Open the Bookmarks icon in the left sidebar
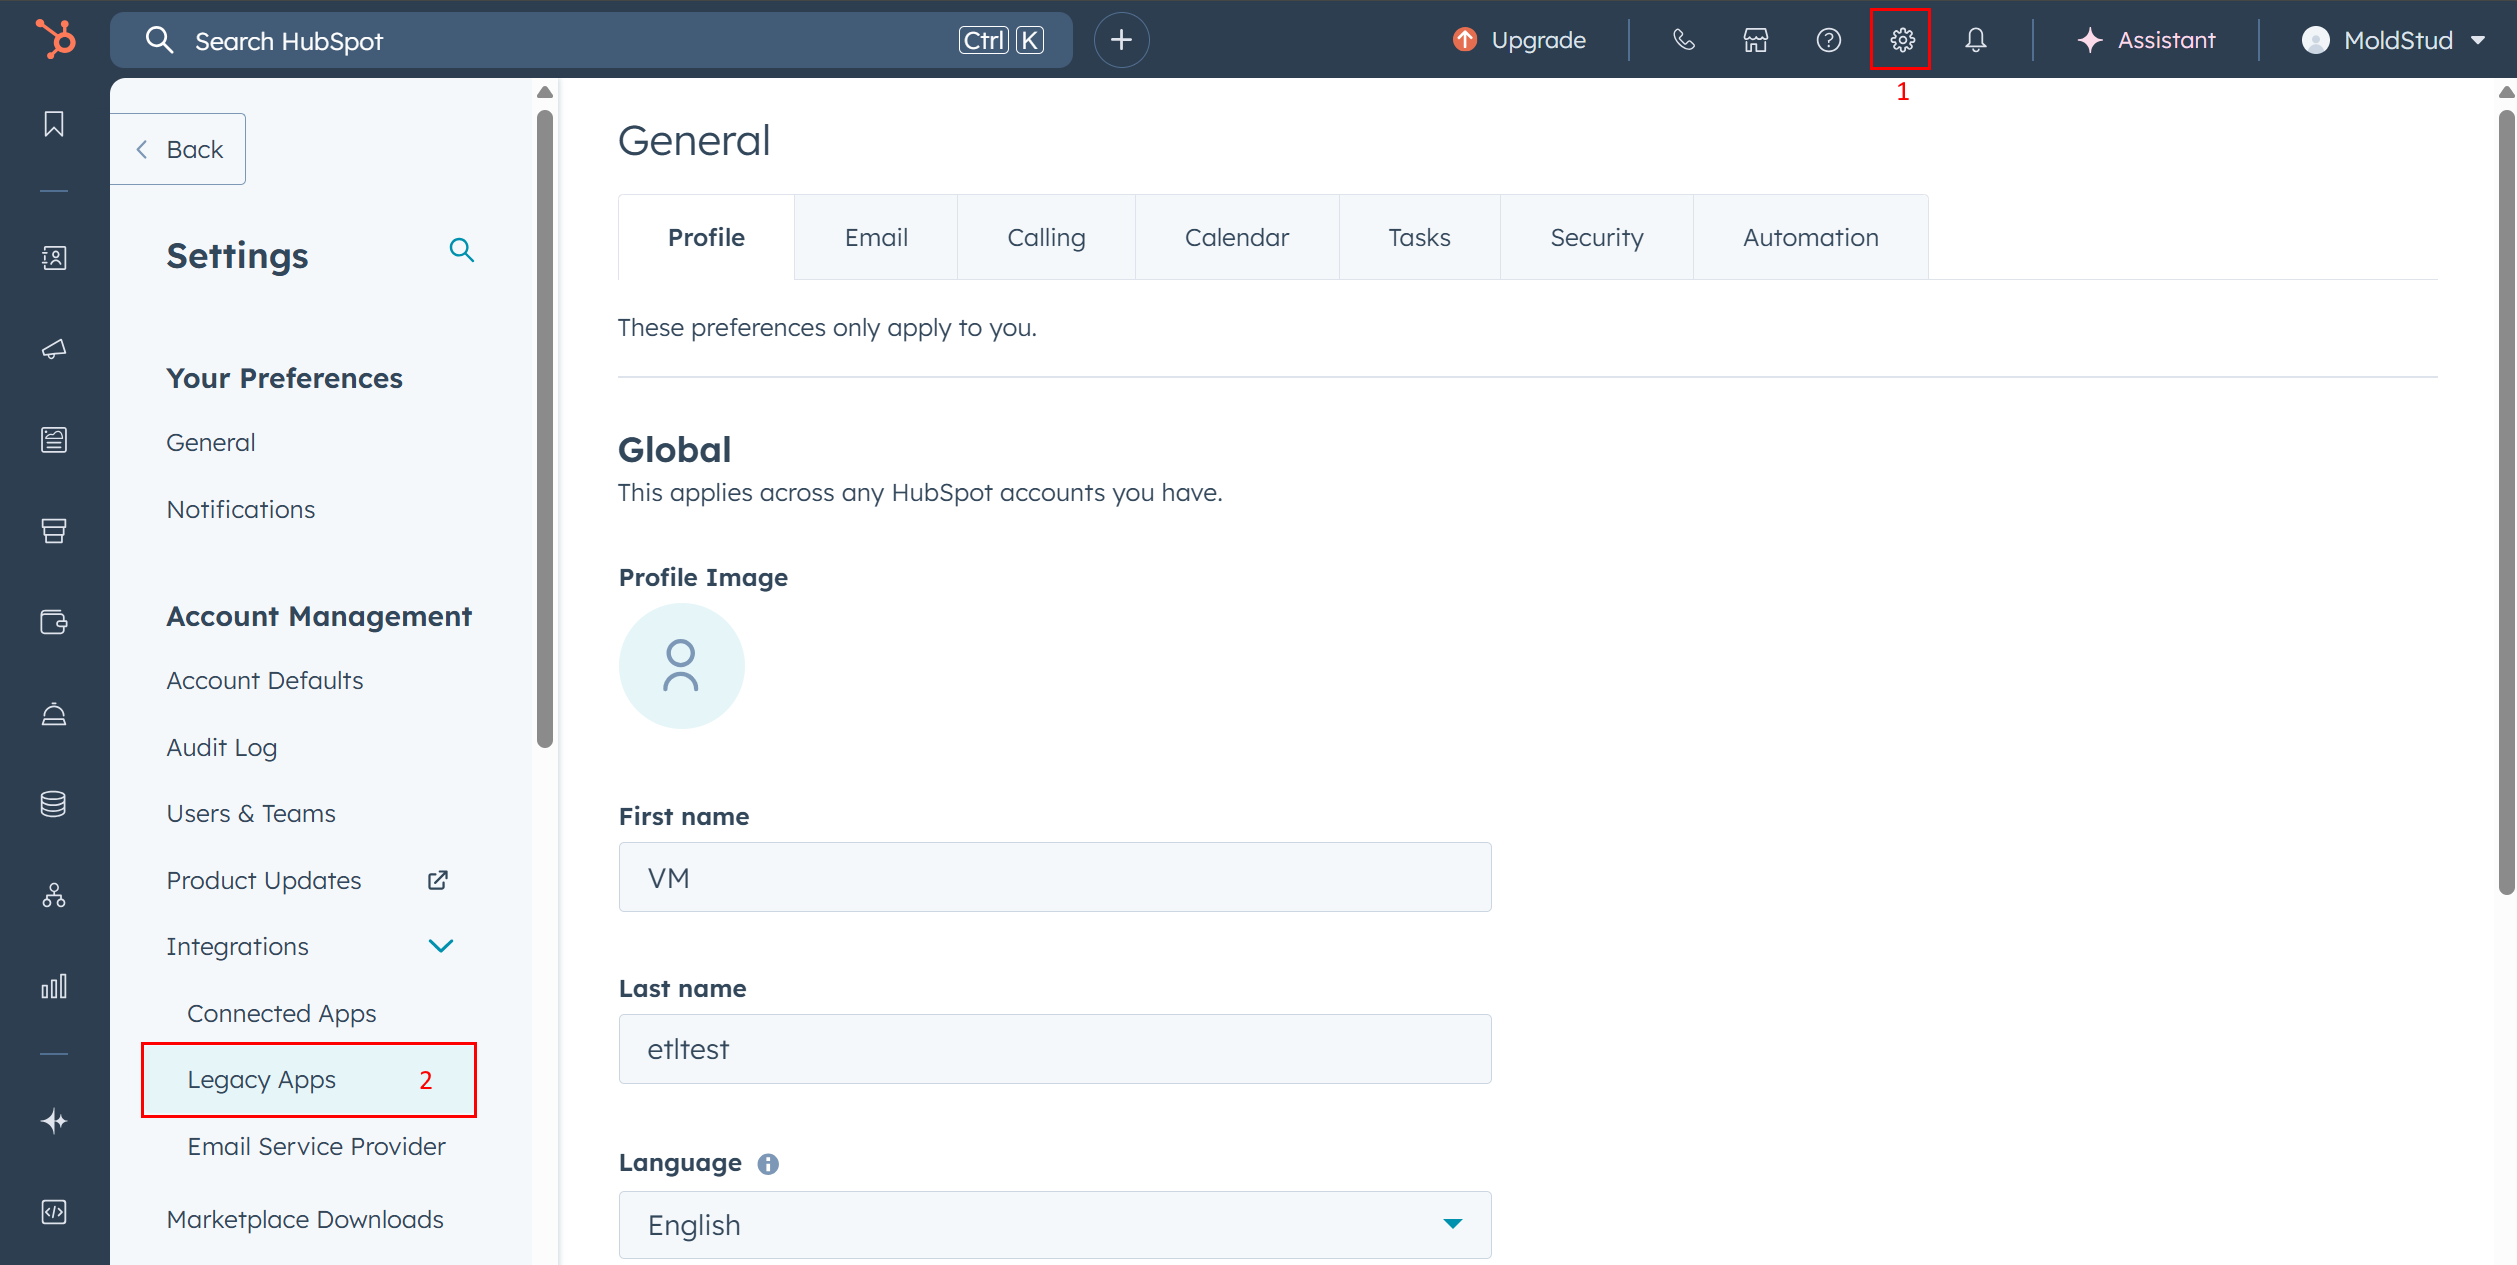The height and width of the screenshot is (1265, 2517). 54,123
